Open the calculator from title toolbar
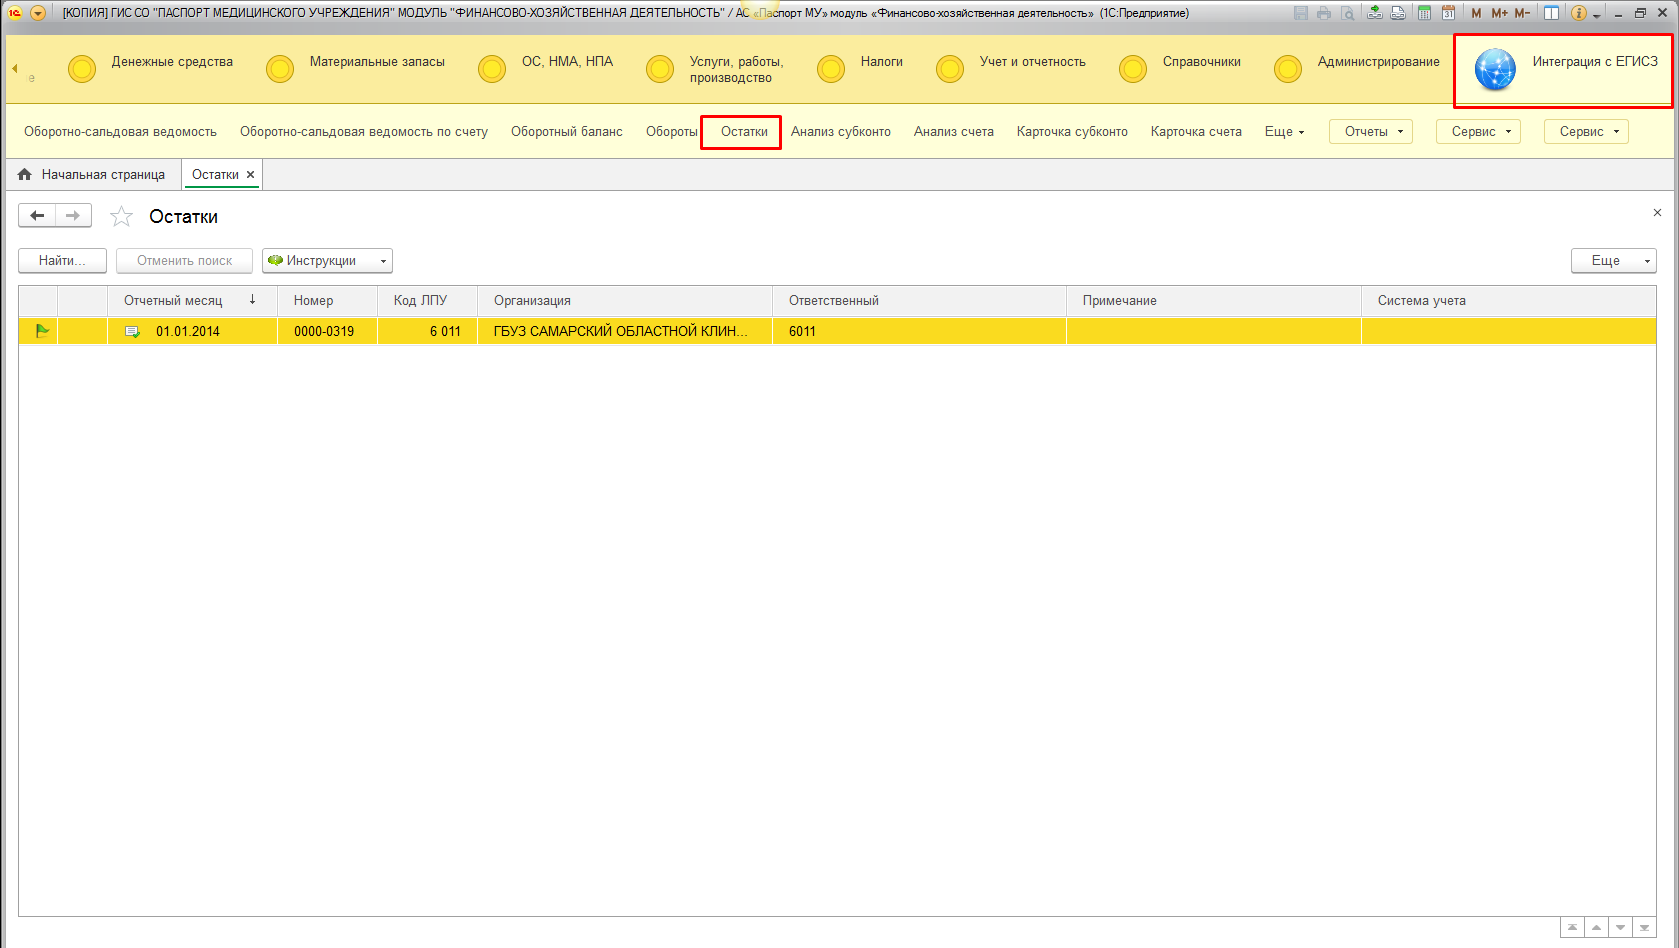This screenshot has width=1679, height=948. pyautogui.click(x=1424, y=13)
